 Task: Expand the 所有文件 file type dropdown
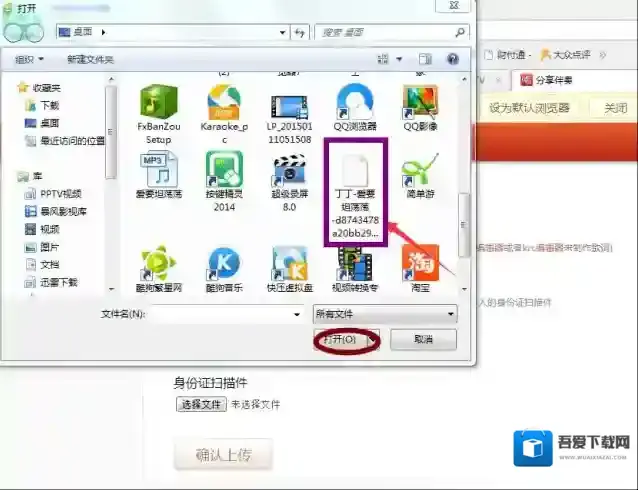[384, 313]
